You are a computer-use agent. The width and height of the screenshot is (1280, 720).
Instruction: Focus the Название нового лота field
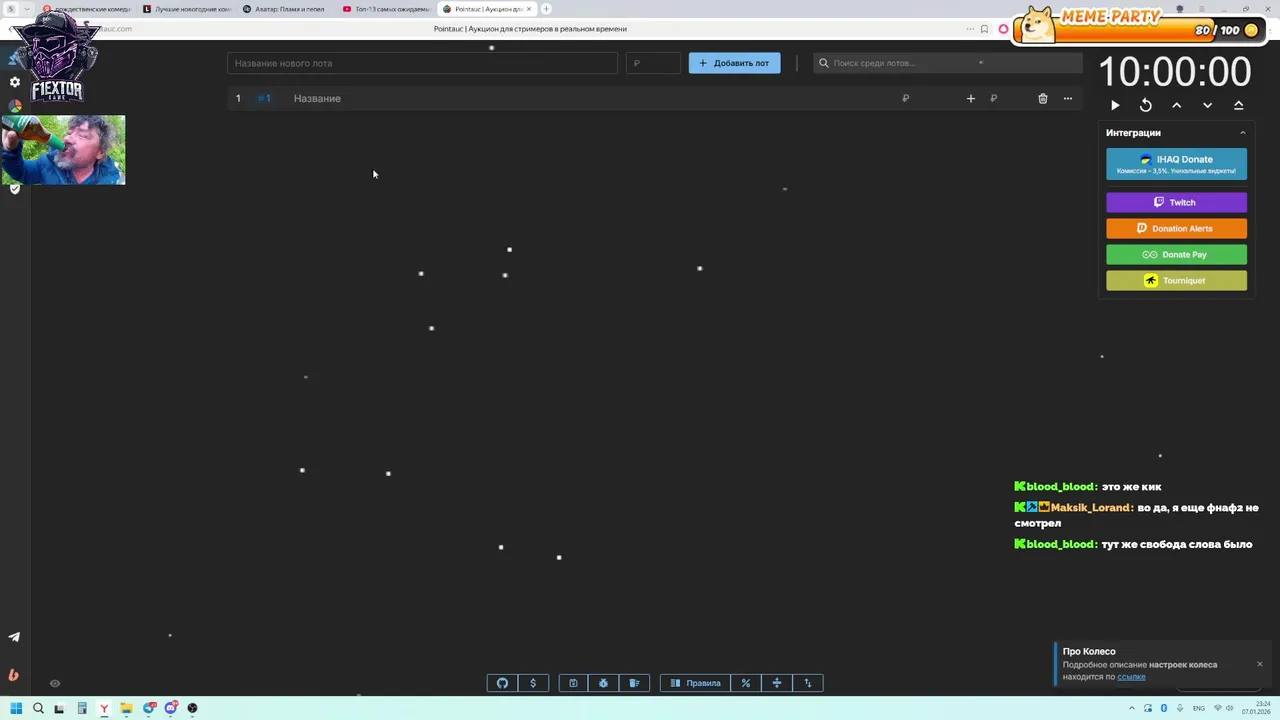[x=422, y=63]
